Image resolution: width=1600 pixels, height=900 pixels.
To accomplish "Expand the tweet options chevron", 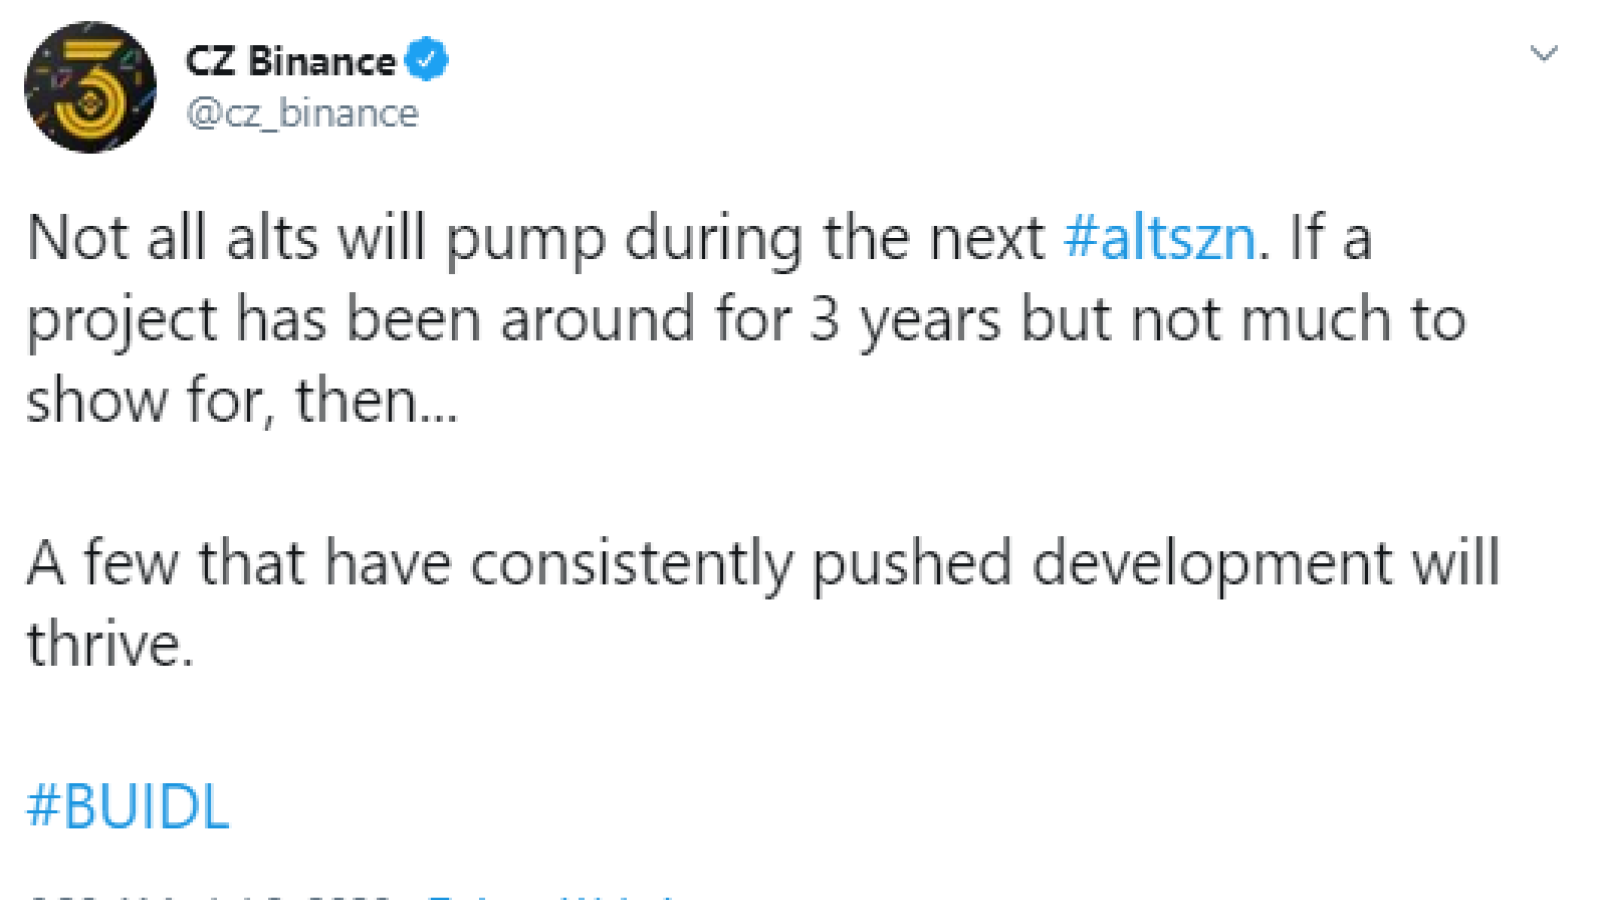I will pos(1544,53).
